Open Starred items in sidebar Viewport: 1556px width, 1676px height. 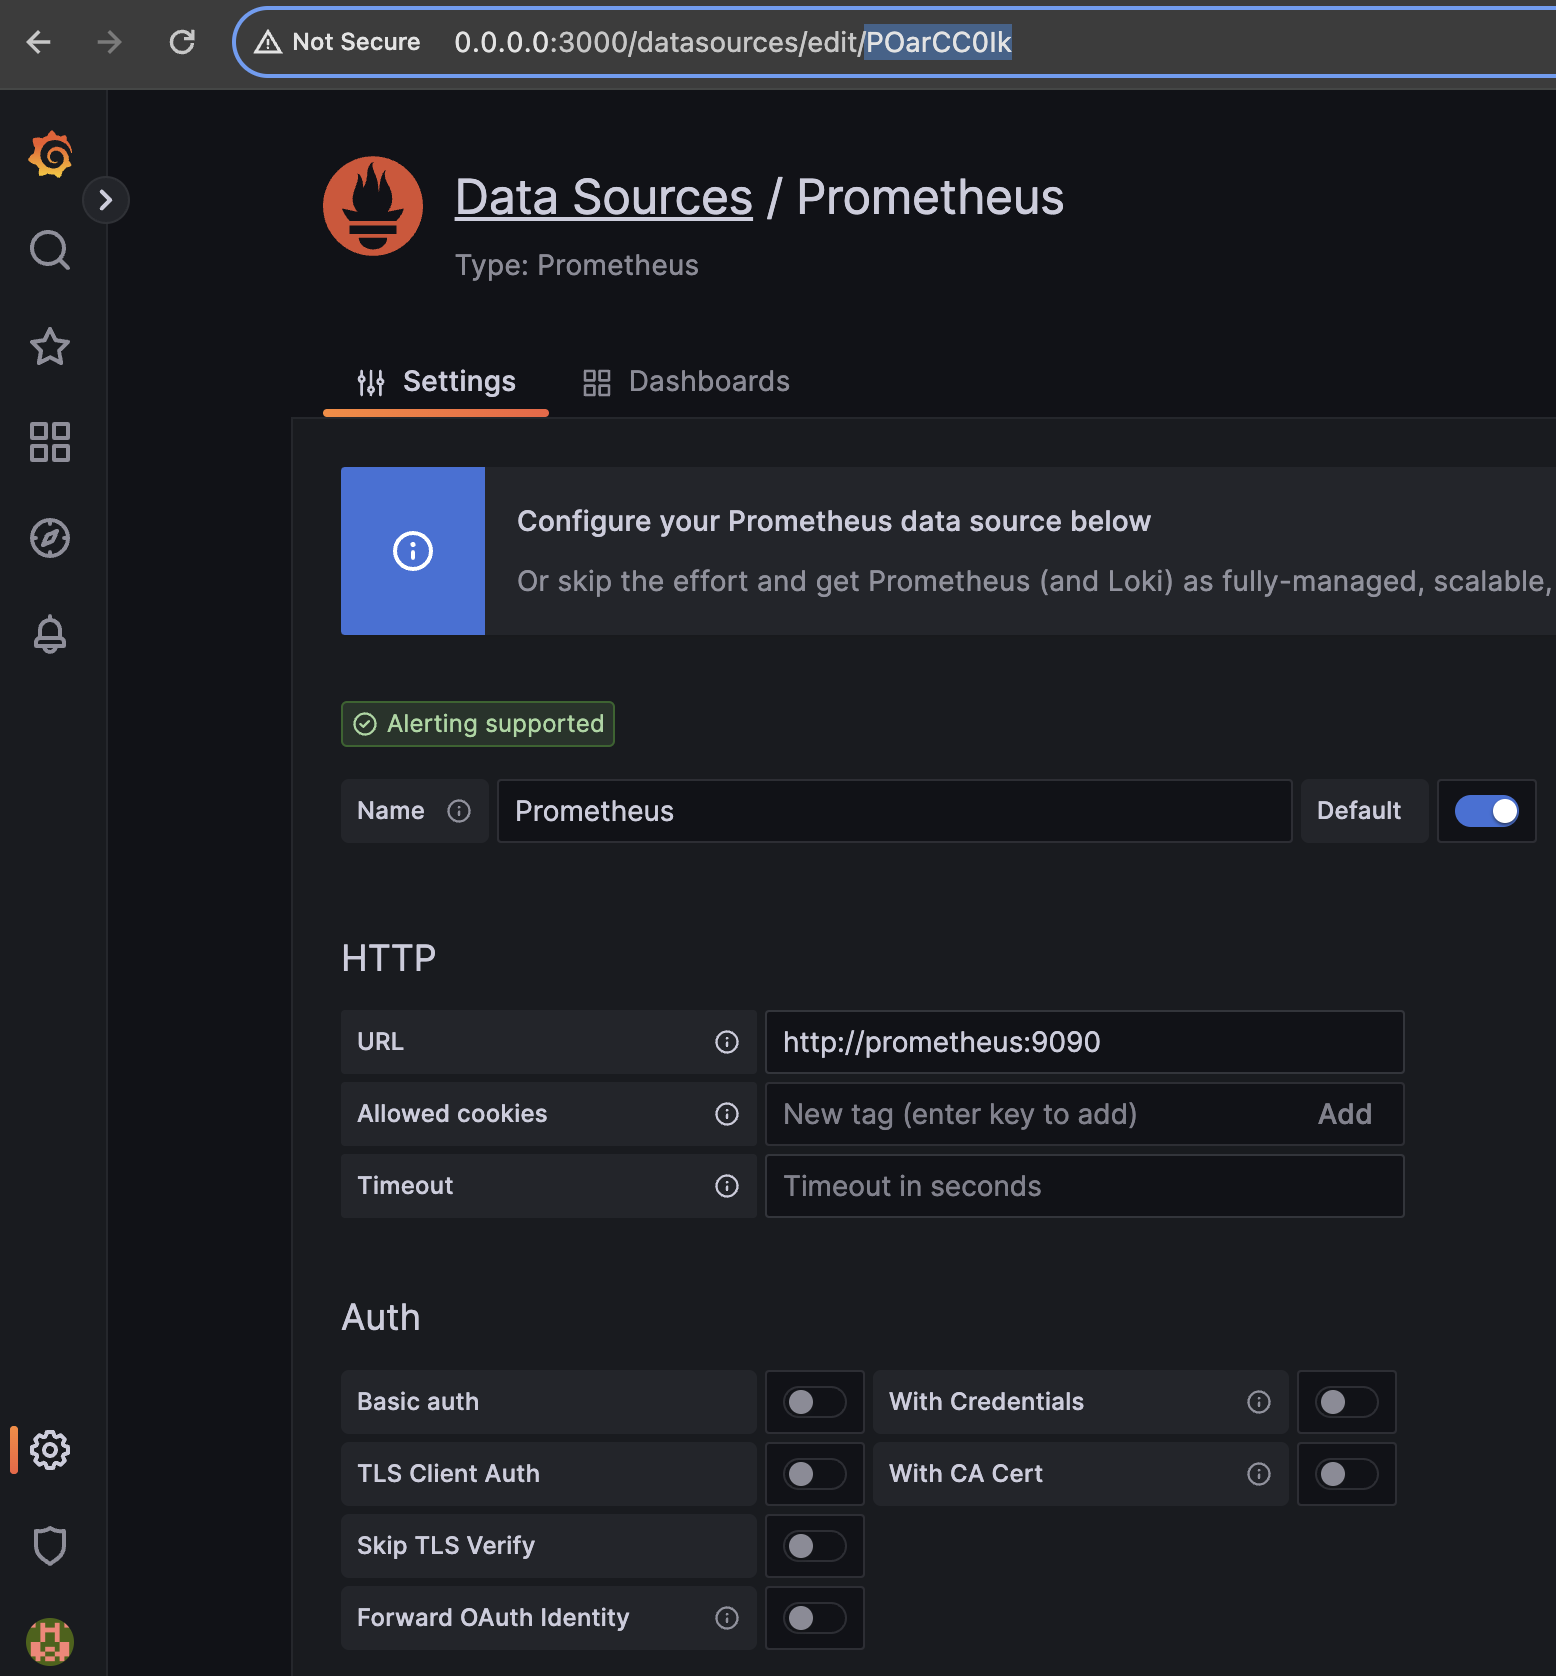[x=50, y=346]
